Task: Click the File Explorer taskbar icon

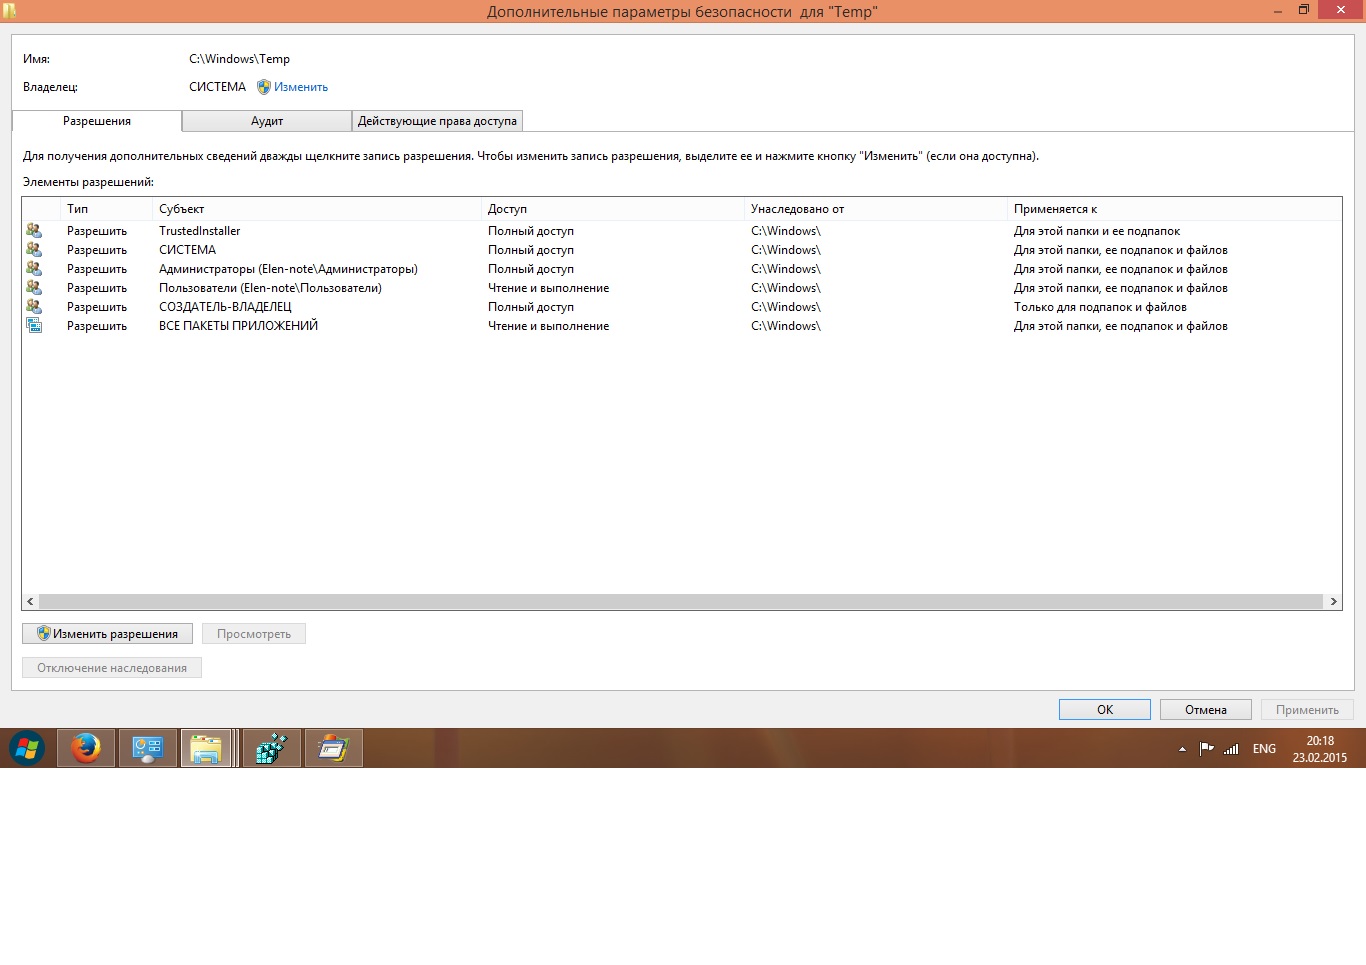Action: pyautogui.click(x=207, y=748)
